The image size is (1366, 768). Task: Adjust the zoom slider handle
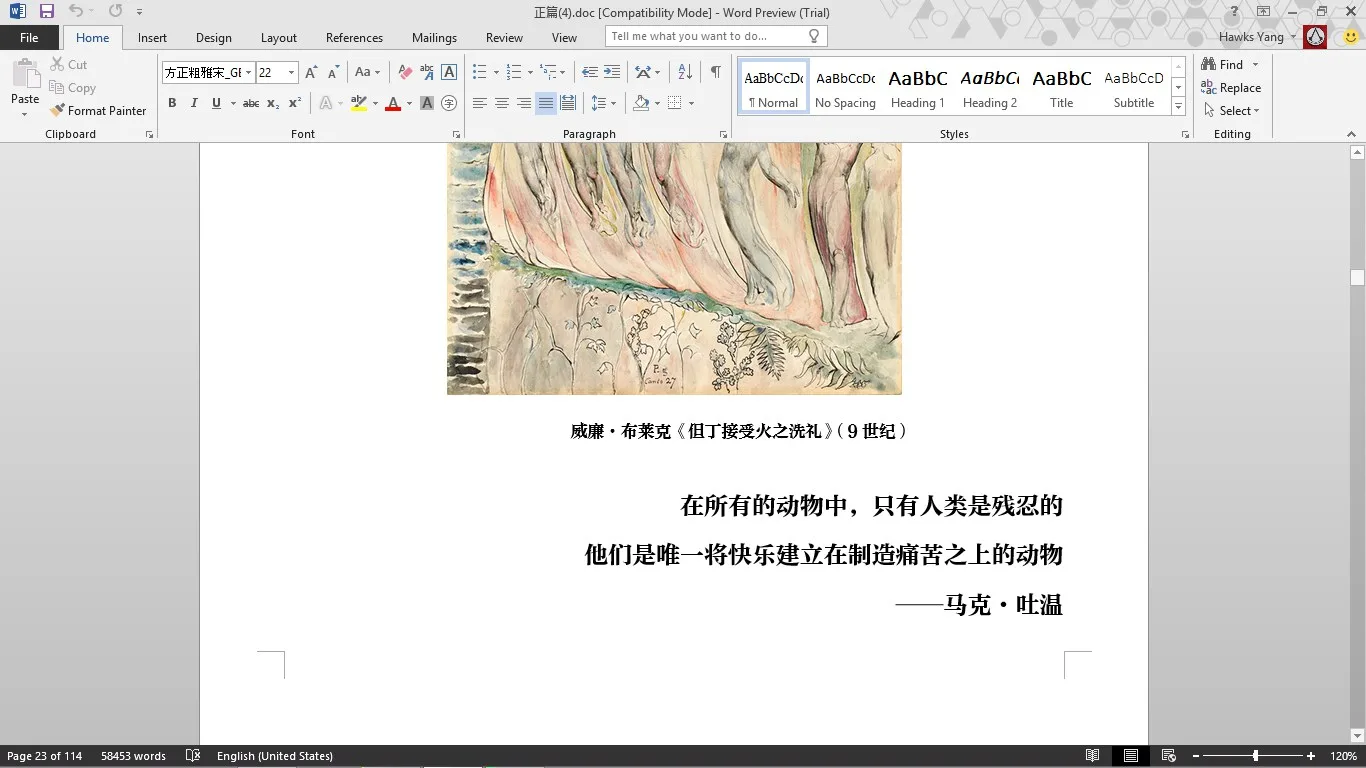coord(1256,756)
